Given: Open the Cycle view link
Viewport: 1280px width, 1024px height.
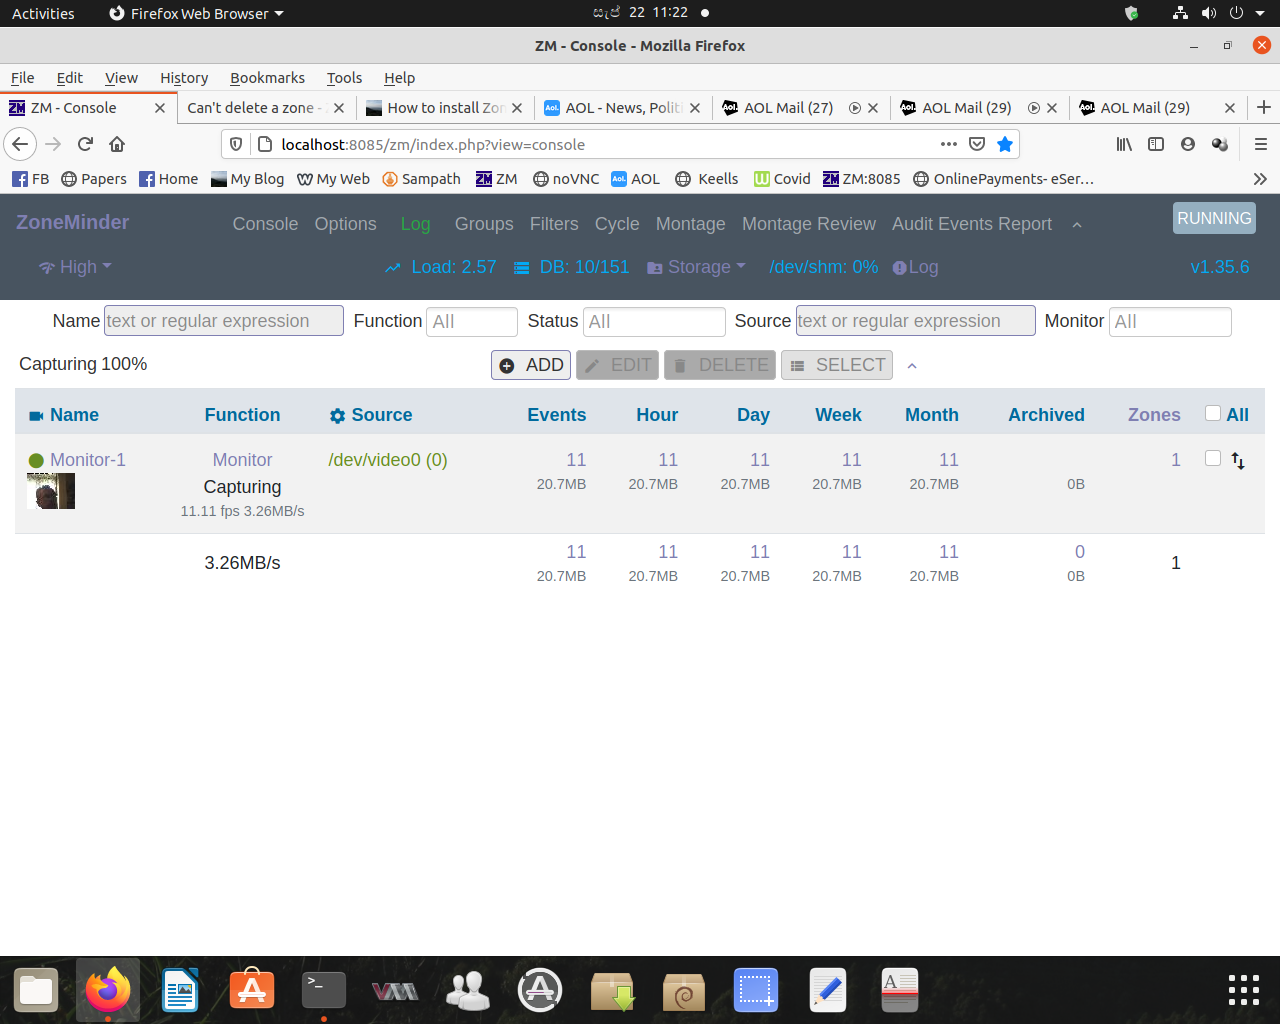Looking at the screenshot, I should click(x=617, y=224).
